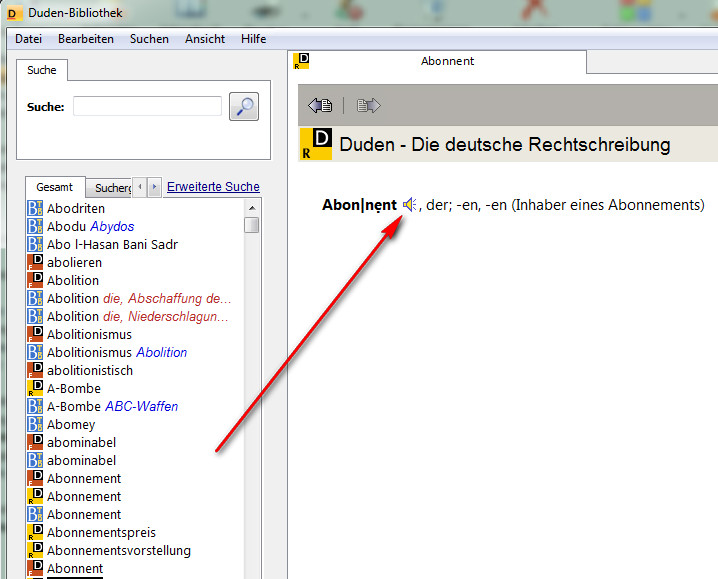This screenshot has height=579, width=718.
Task: Click the magnifier search button
Action: (244, 106)
